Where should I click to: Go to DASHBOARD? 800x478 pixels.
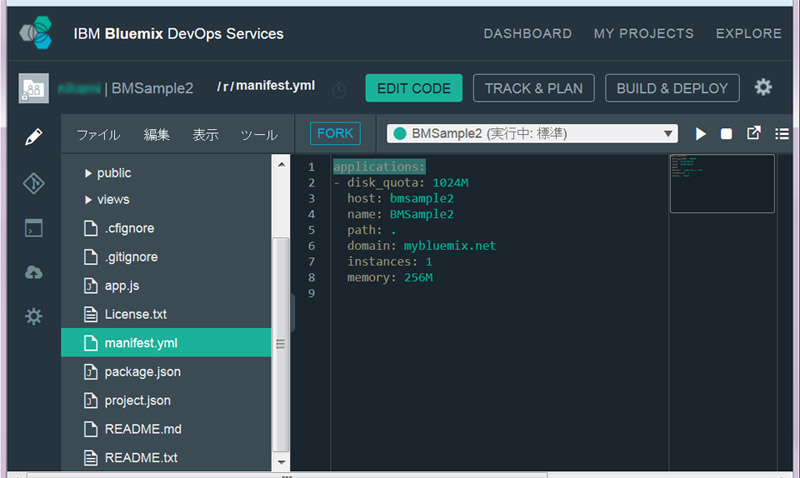tap(528, 34)
